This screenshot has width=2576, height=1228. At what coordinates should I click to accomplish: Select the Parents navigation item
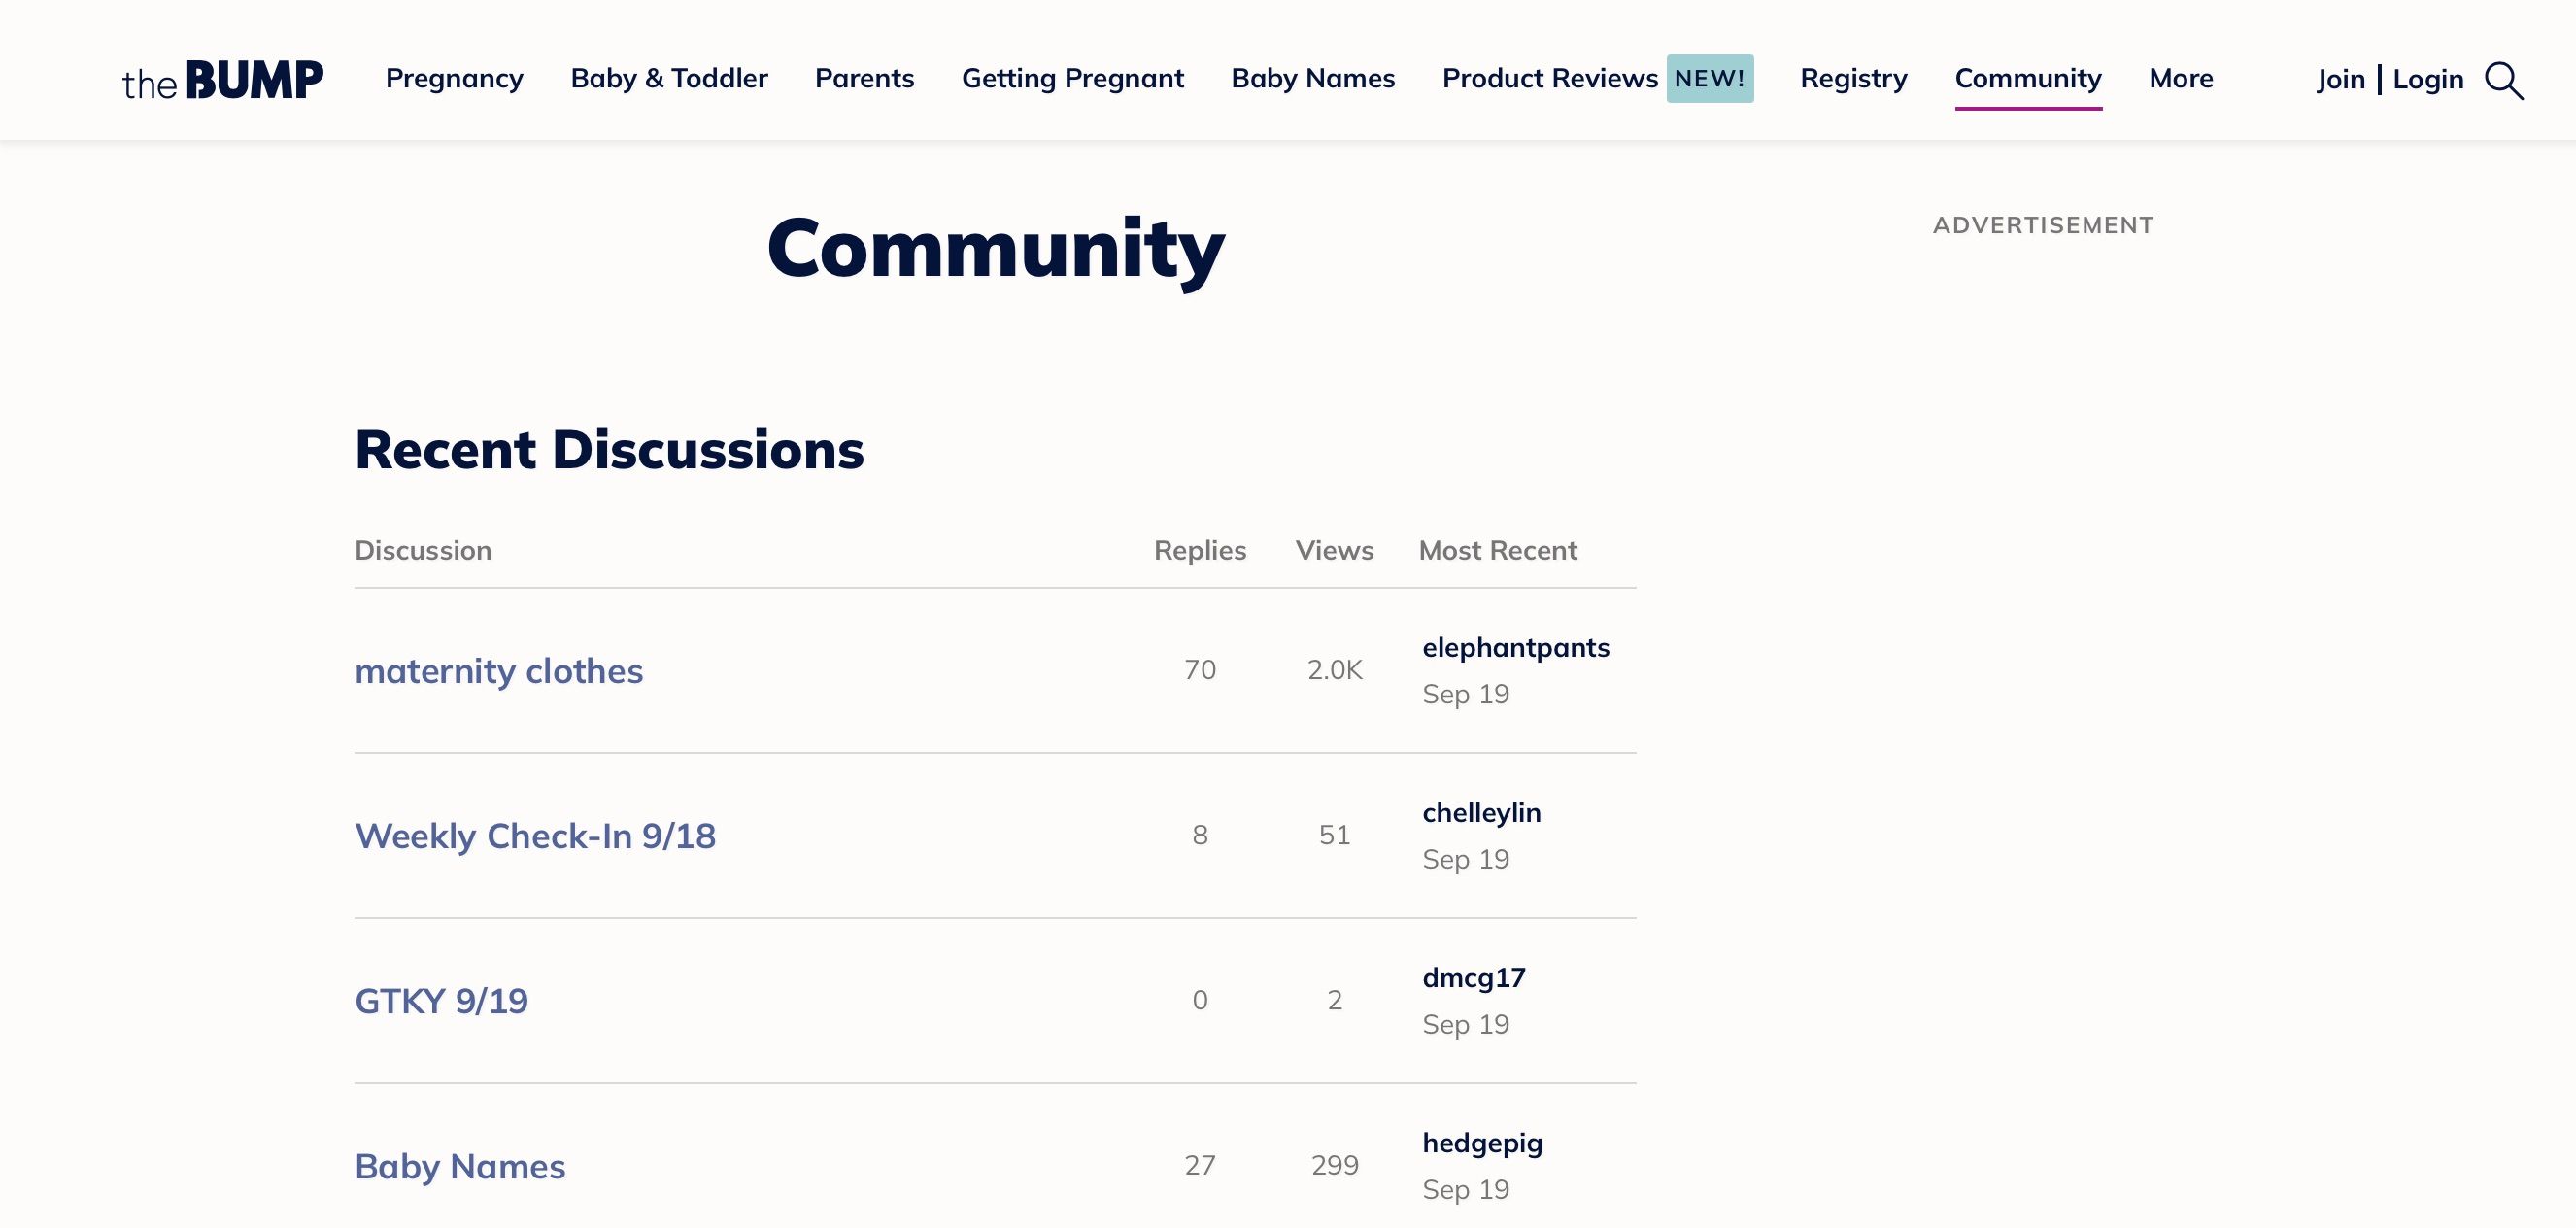[865, 78]
